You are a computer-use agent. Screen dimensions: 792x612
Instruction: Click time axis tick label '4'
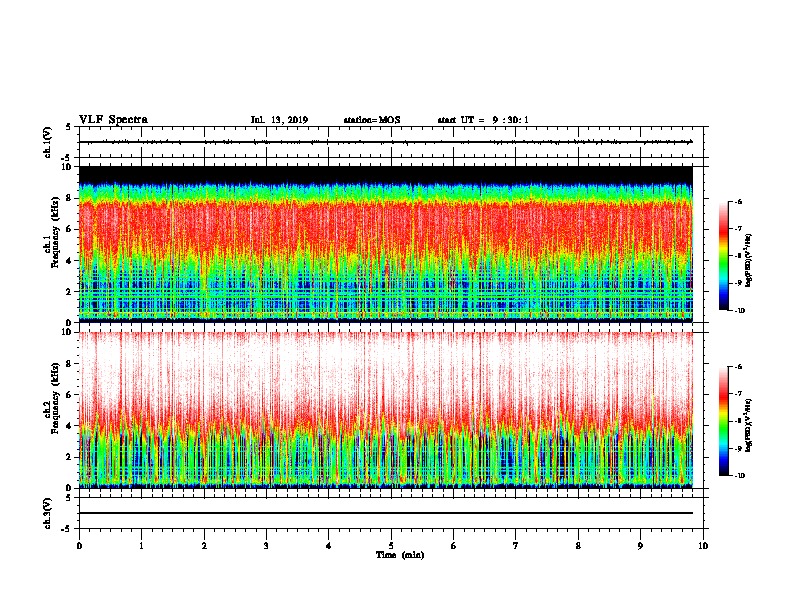point(329,546)
